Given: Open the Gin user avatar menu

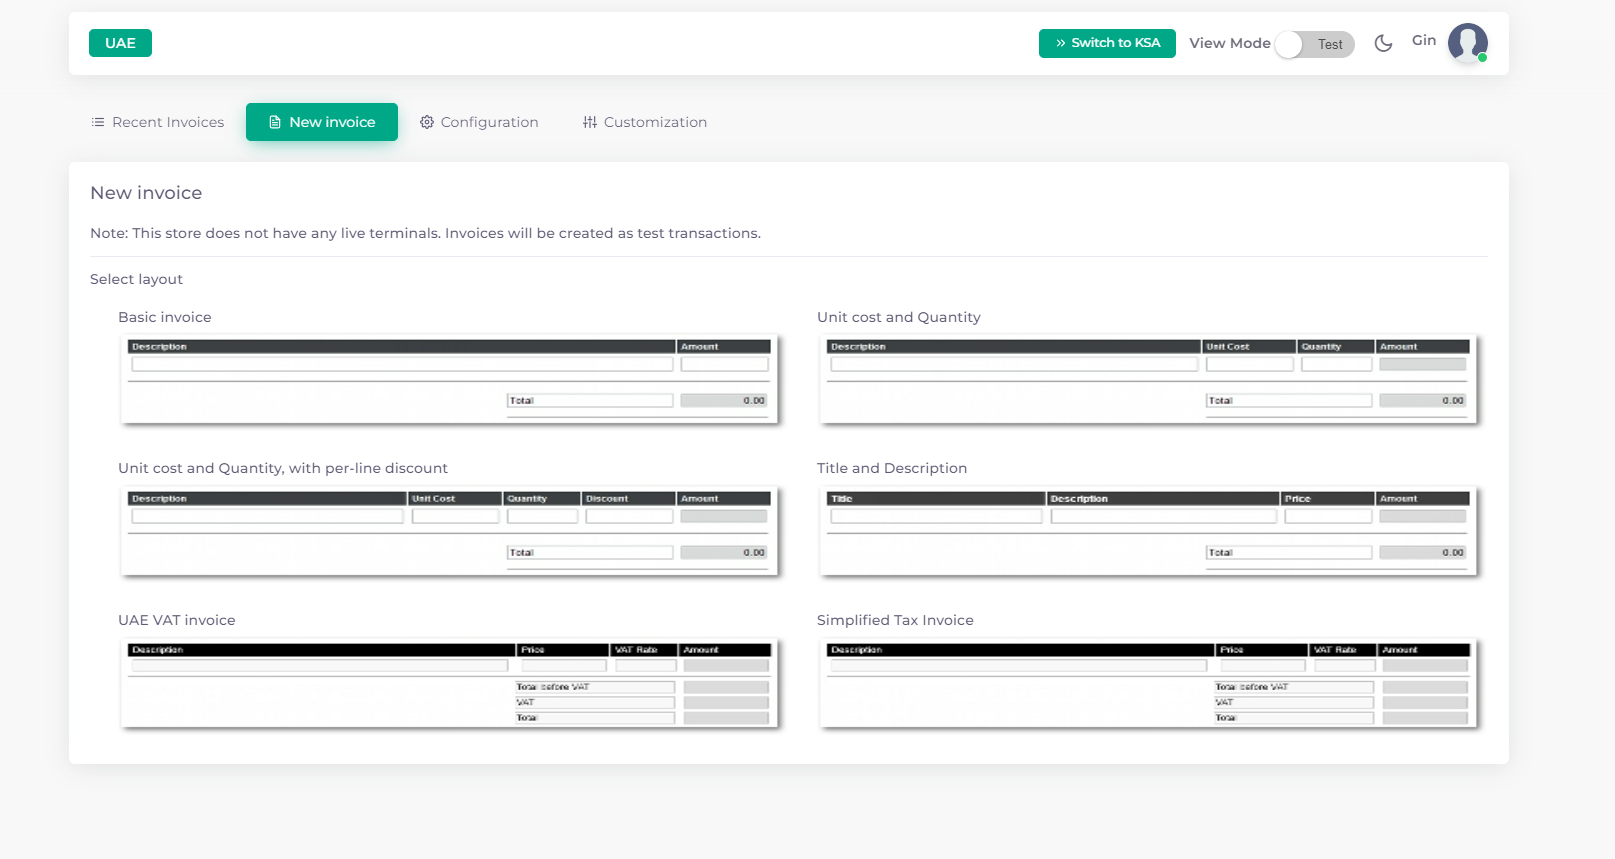Looking at the screenshot, I should (1467, 43).
